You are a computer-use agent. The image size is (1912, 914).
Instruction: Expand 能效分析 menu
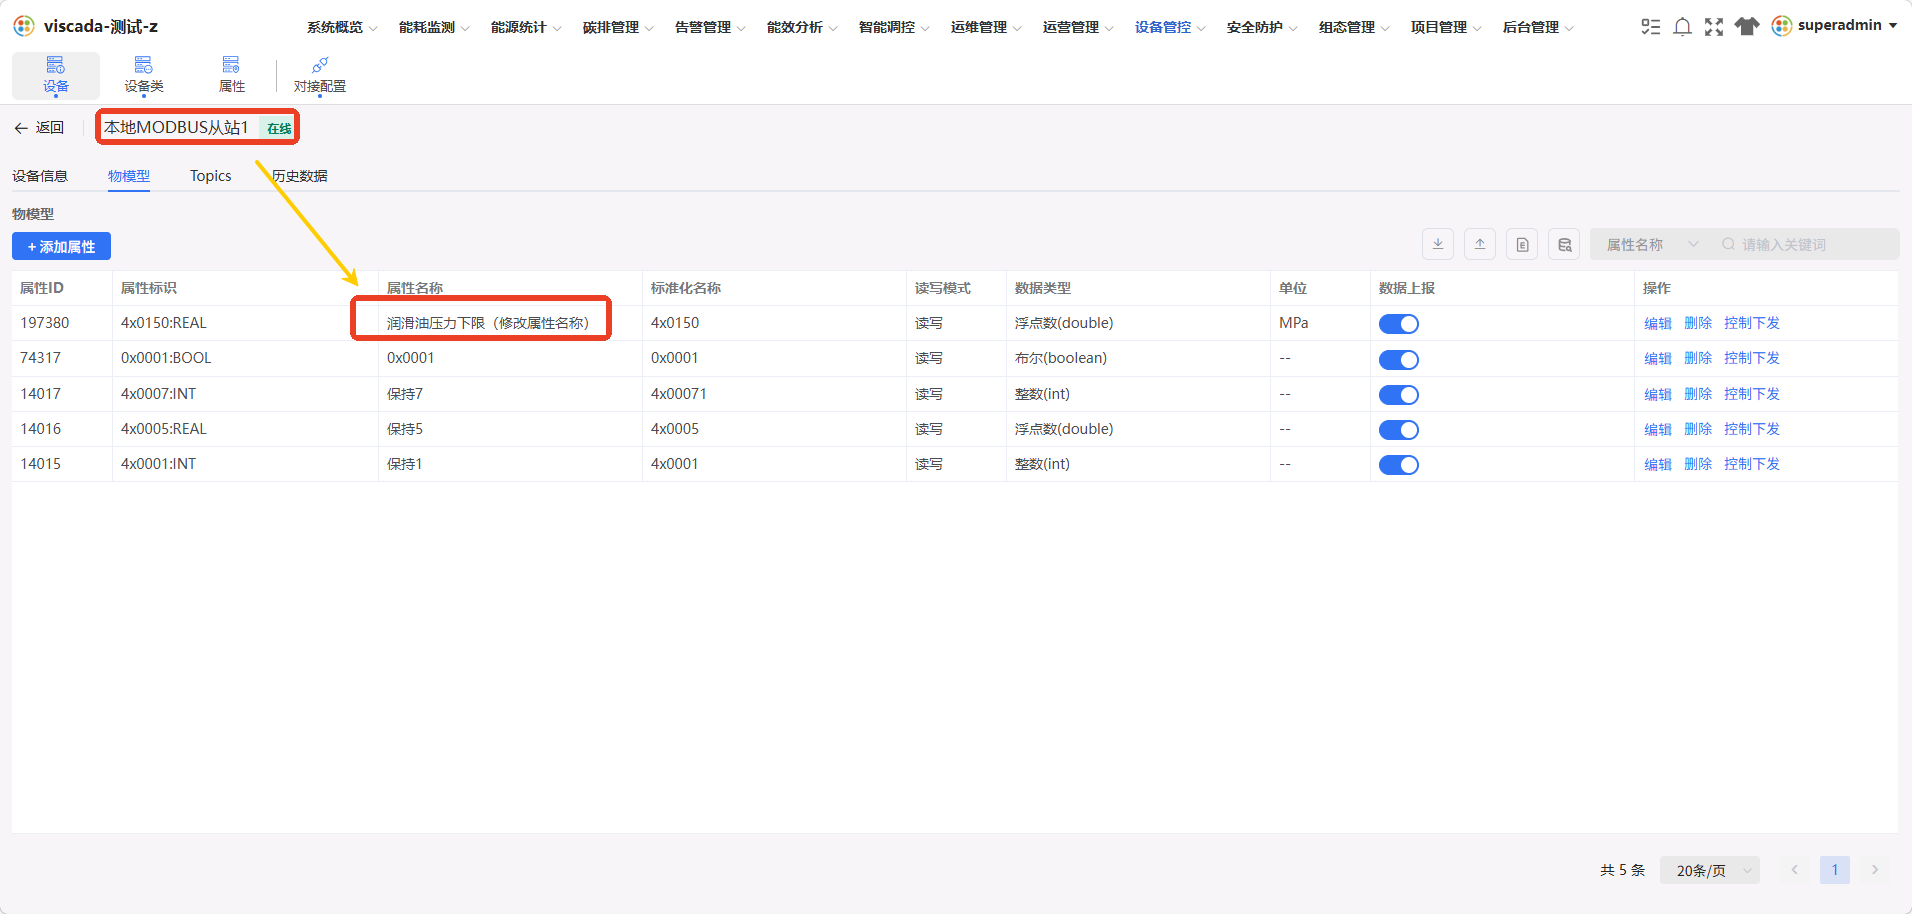pyautogui.click(x=802, y=27)
